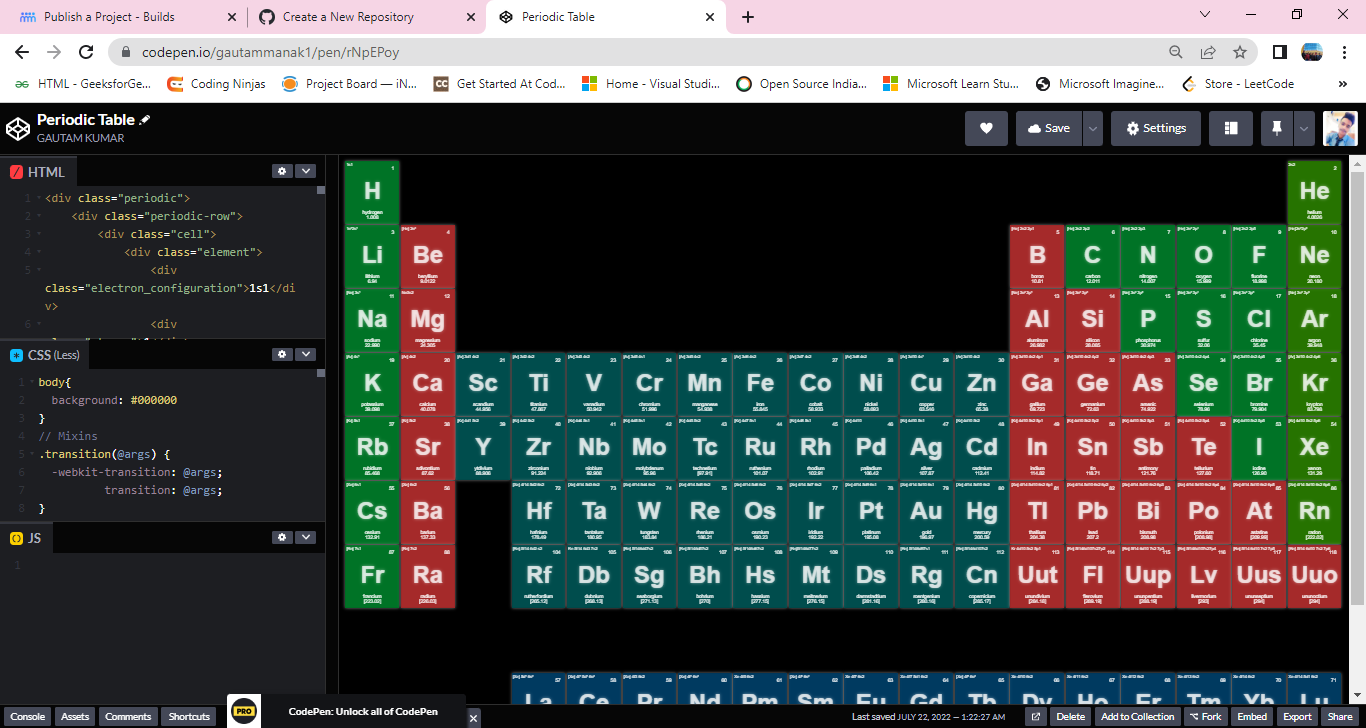1366x728 pixels.
Task: Click the pencil icon to rename the pen
Action: pyautogui.click(x=146, y=119)
